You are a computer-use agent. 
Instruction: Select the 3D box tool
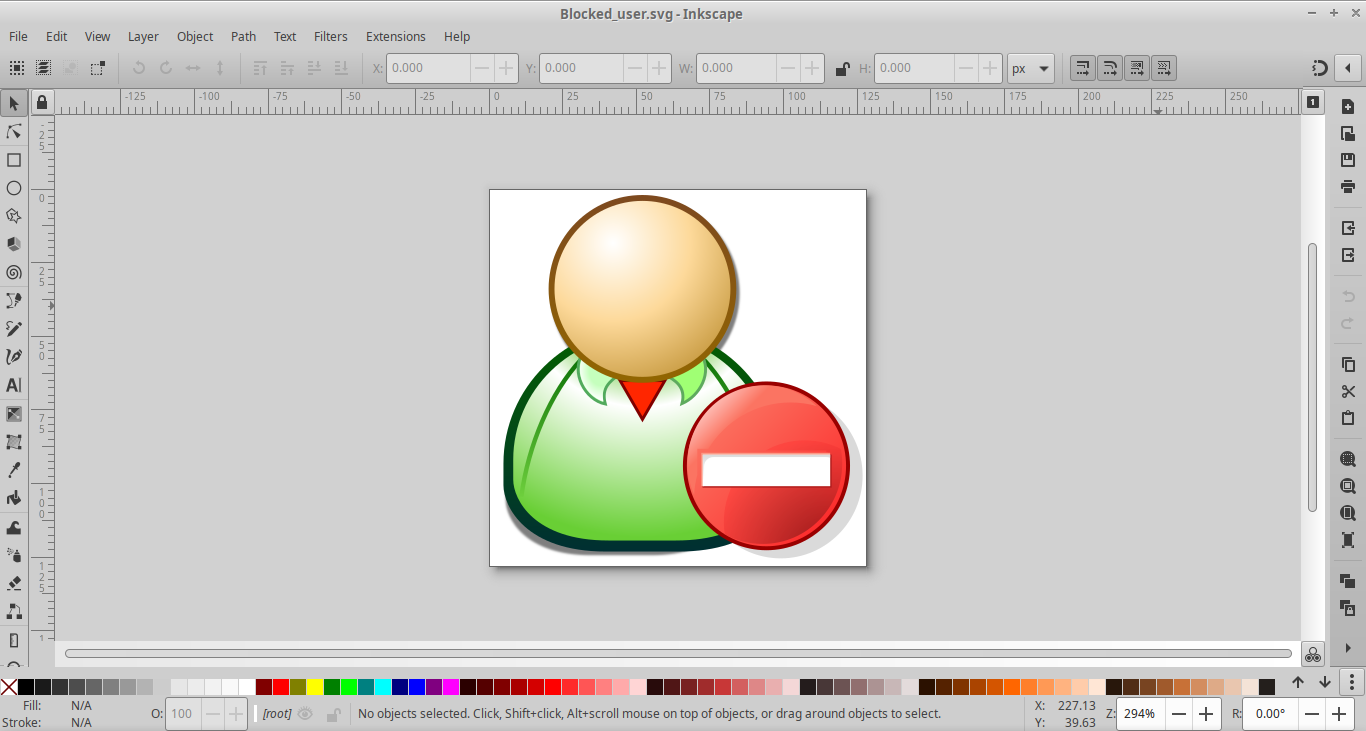click(14, 244)
